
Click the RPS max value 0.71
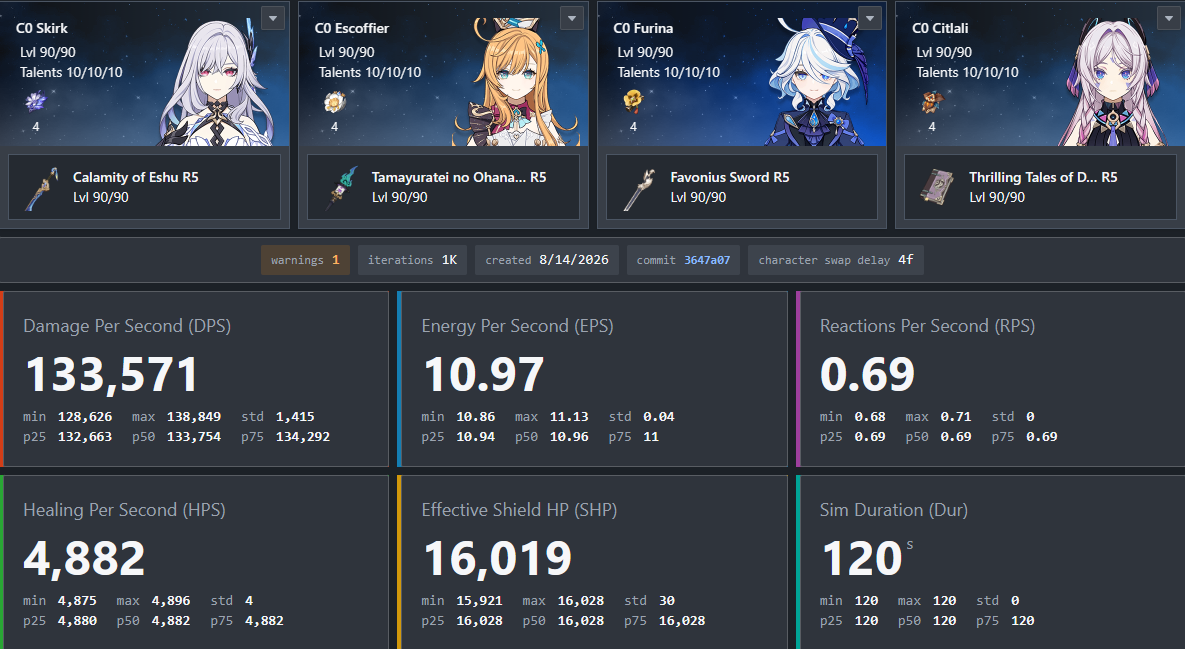coord(955,417)
